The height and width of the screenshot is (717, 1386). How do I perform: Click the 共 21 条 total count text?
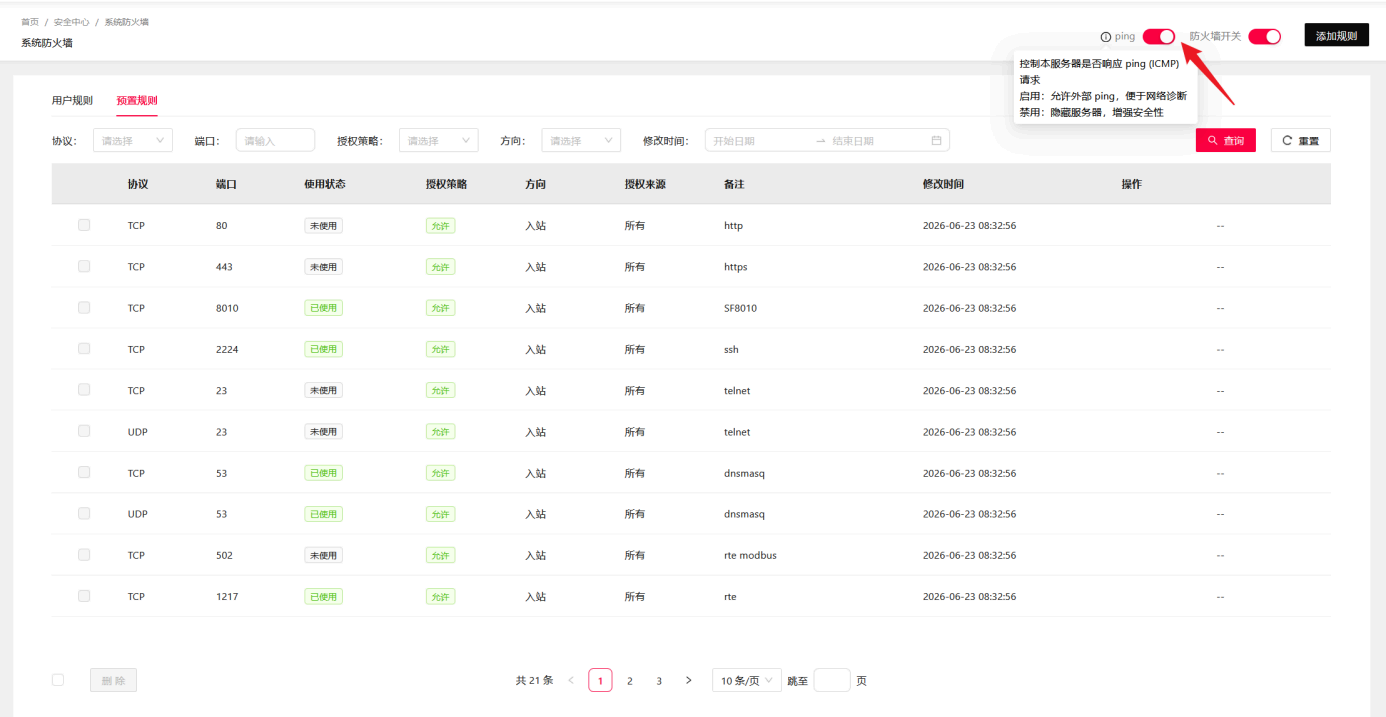click(x=534, y=681)
